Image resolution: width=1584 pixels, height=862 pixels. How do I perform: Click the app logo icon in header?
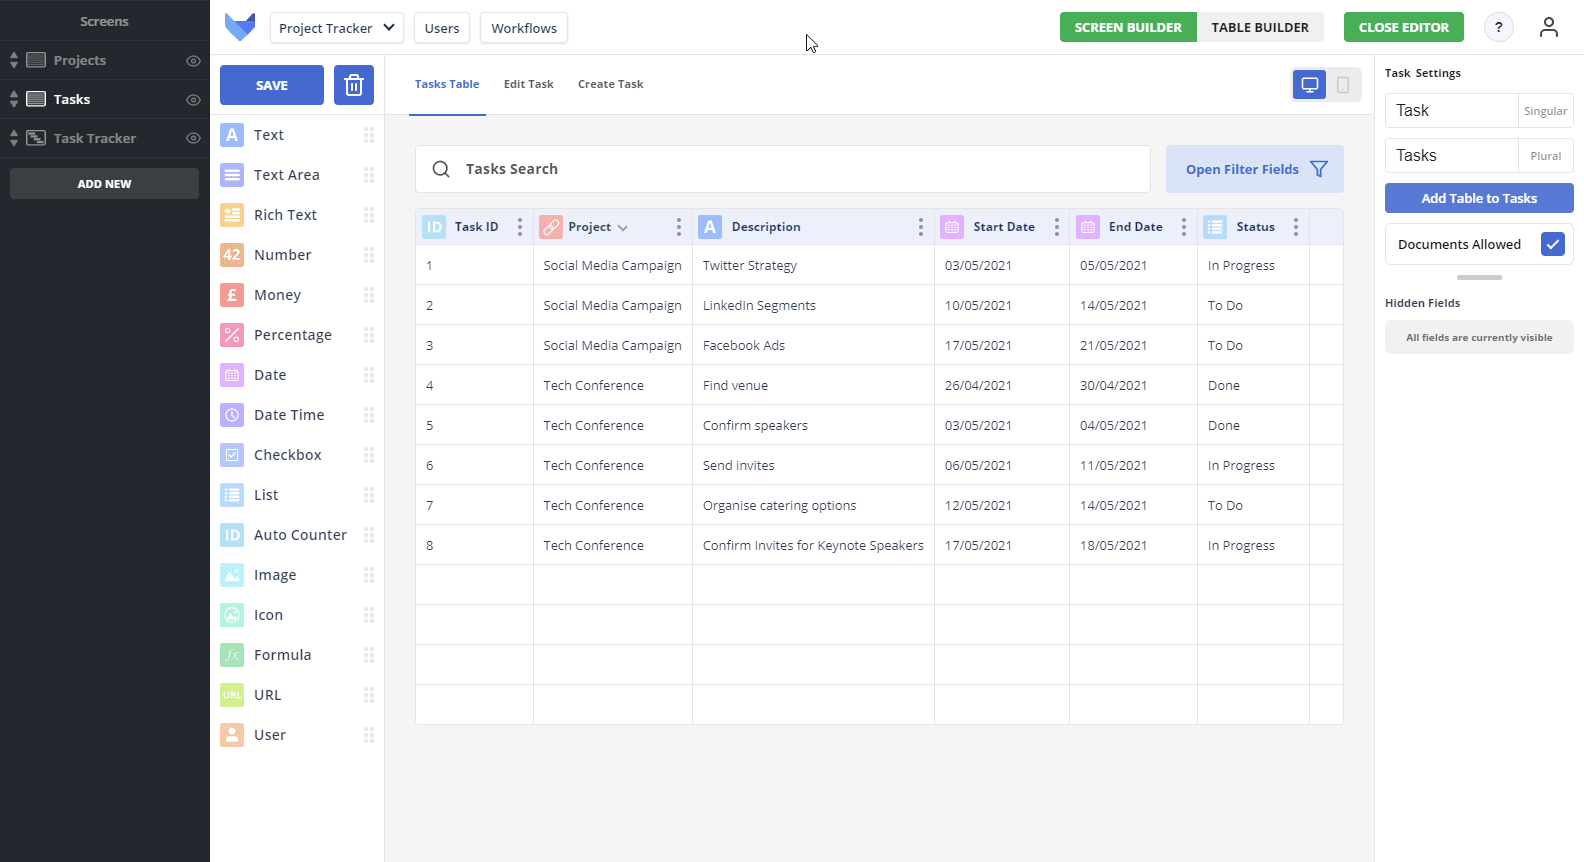pyautogui.click(x=240, y=27)
